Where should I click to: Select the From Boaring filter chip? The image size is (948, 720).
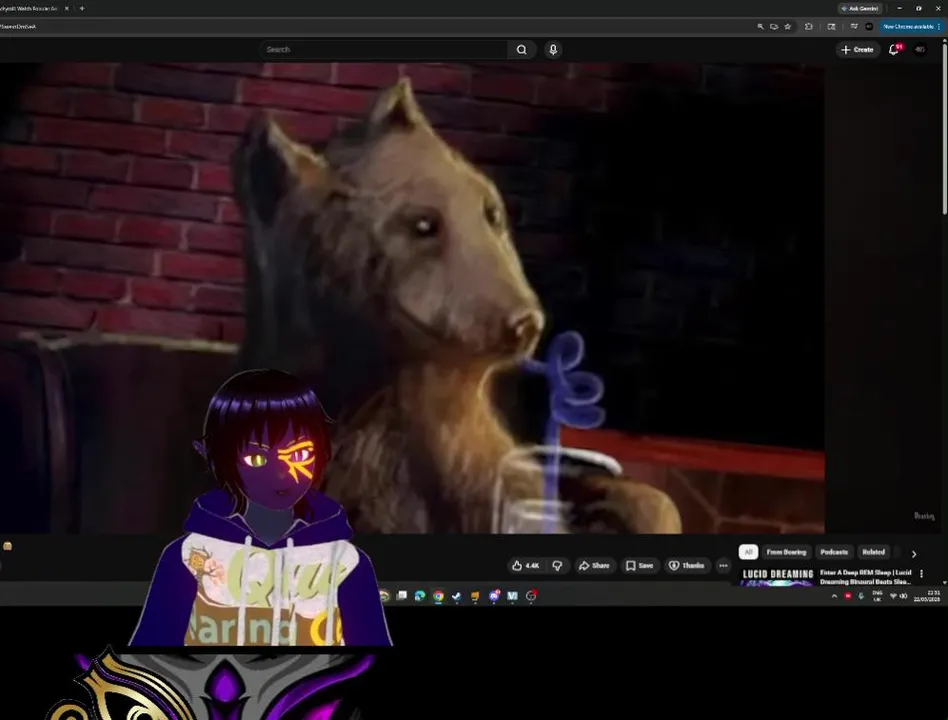pos(786,552)
